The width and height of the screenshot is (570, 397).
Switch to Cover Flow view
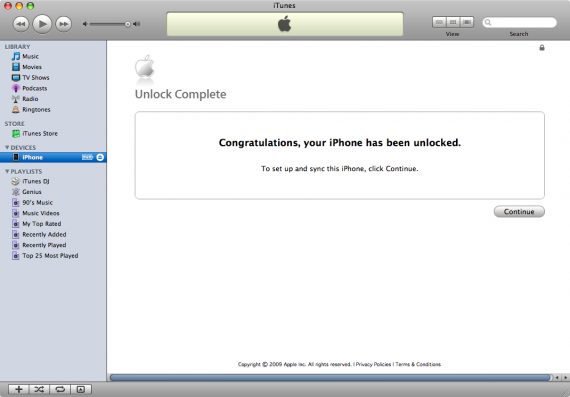click(x=467, y=22)
